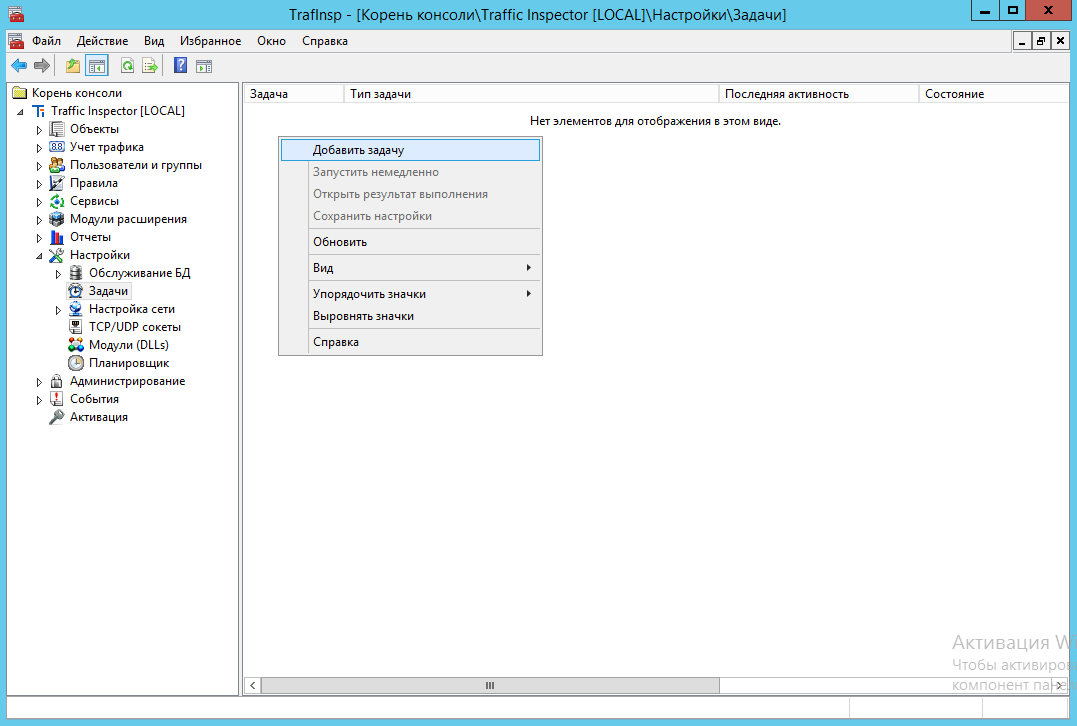
Task: Open Упорядочить значки submenu
Action: [x=410, y=294]
